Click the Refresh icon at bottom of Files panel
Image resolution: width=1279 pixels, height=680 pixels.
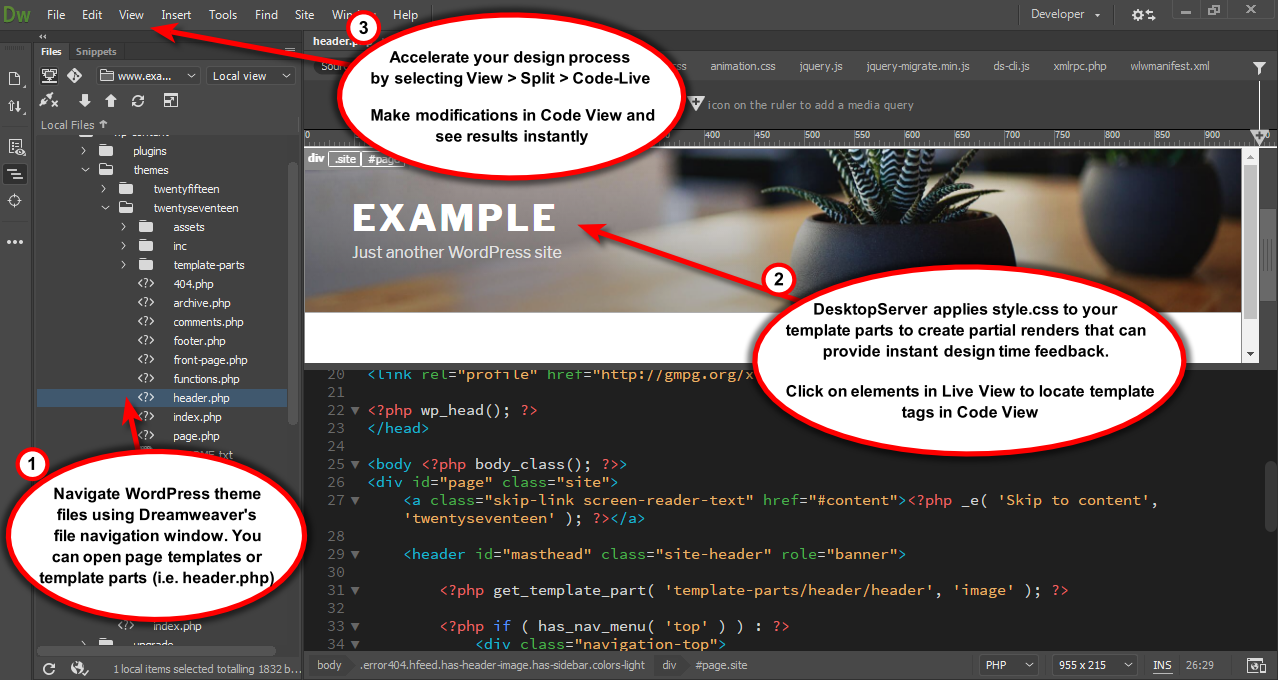48,669
